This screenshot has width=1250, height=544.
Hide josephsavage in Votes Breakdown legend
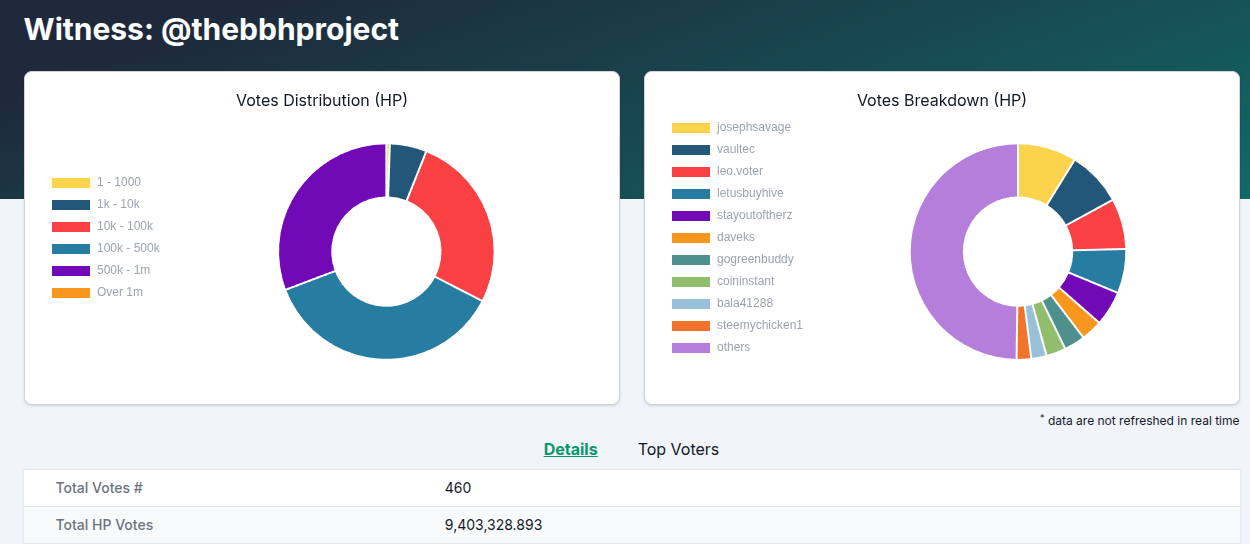(x=731, y=127)
